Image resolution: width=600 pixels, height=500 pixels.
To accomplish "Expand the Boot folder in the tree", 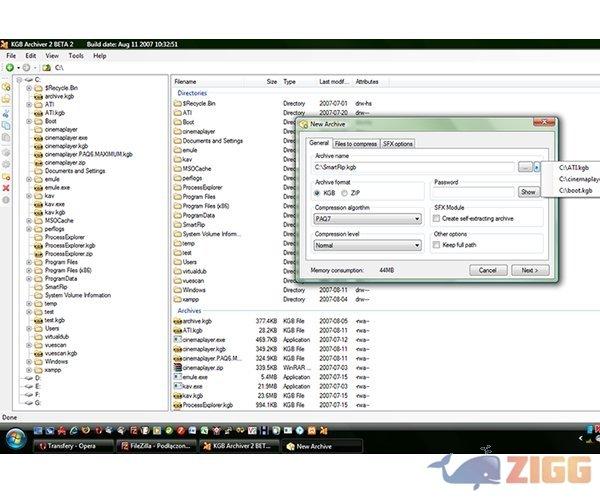I will 29,121.
